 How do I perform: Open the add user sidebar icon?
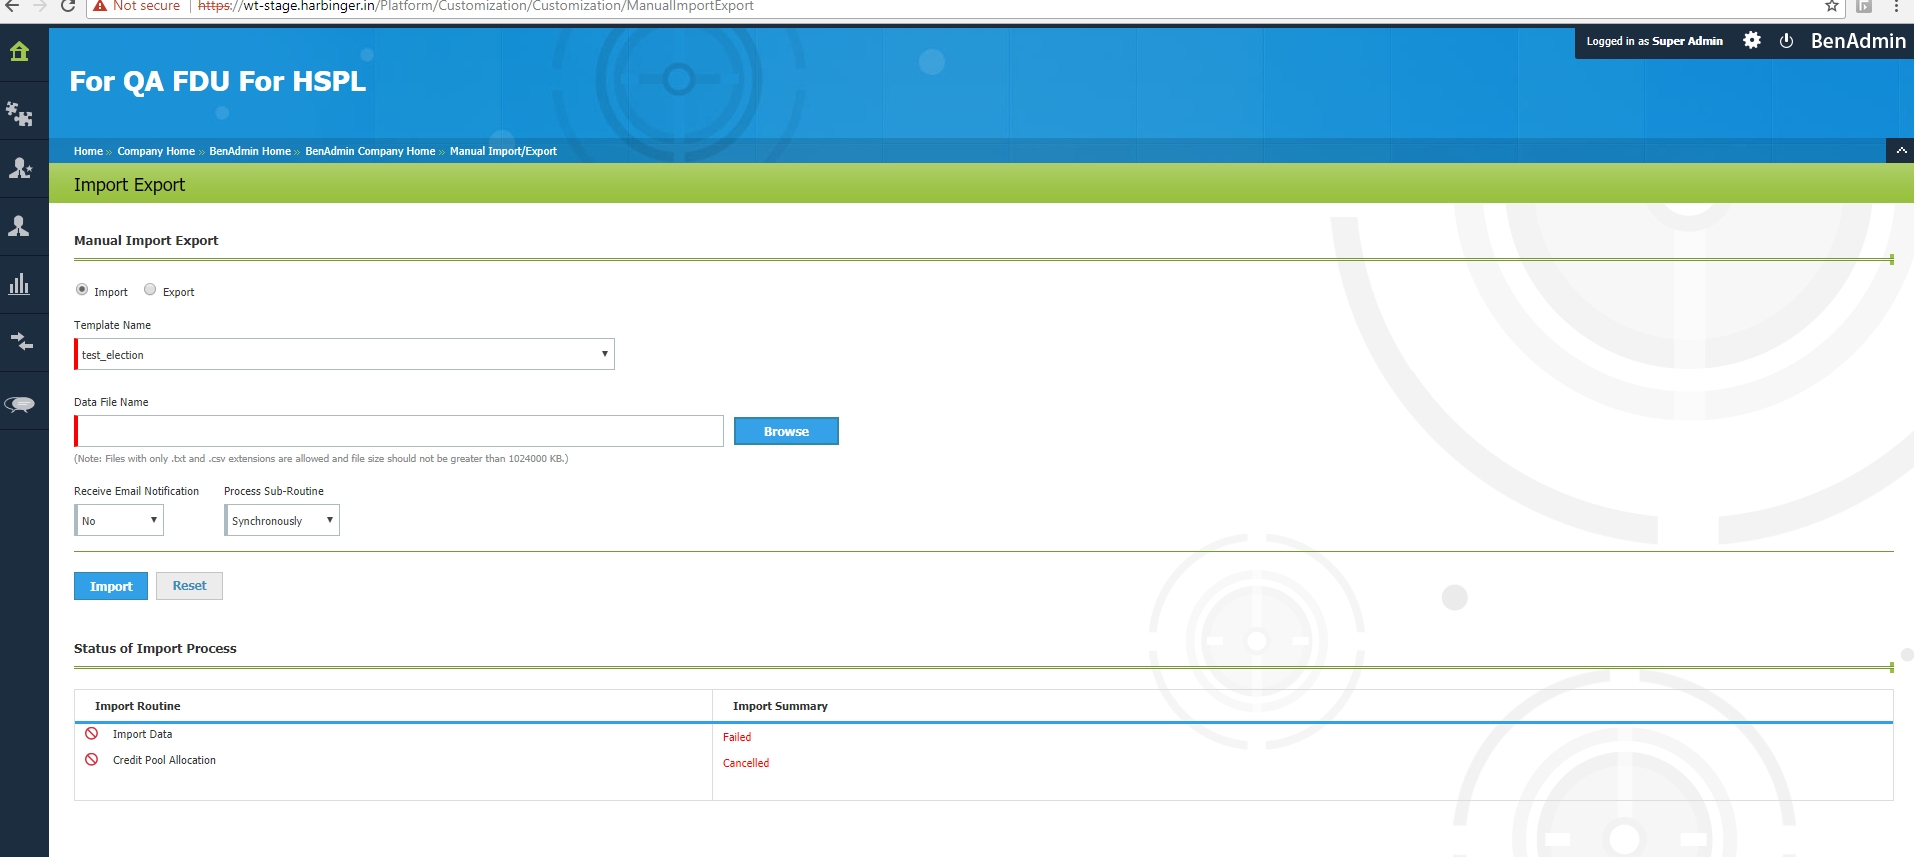[19, 168]
